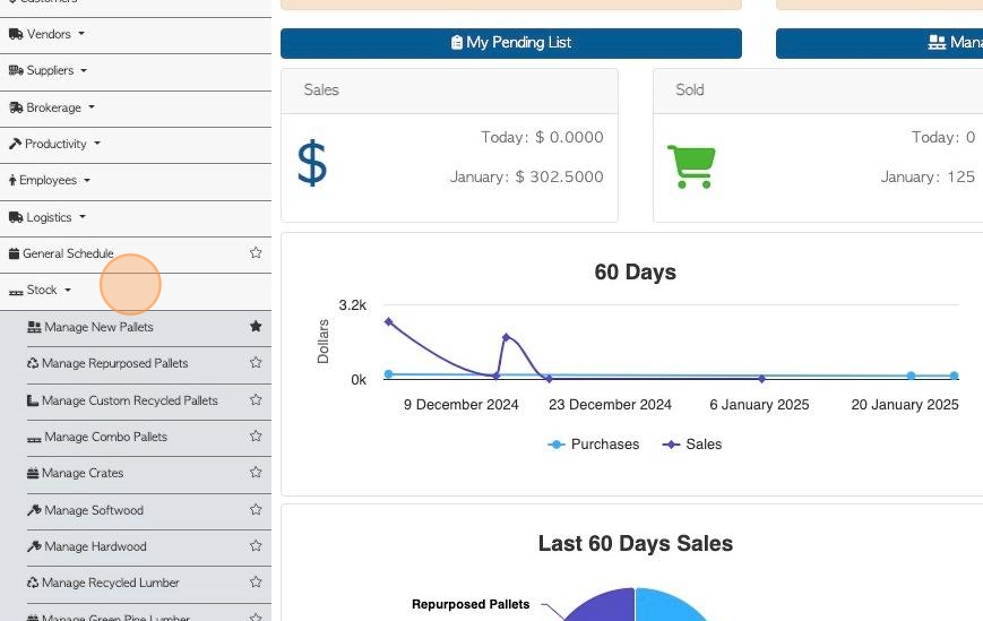The height and width of the screenshot is (621, 983).
Task: Expand the Brokerage dropdown caret
Action: tap(92, 107)
